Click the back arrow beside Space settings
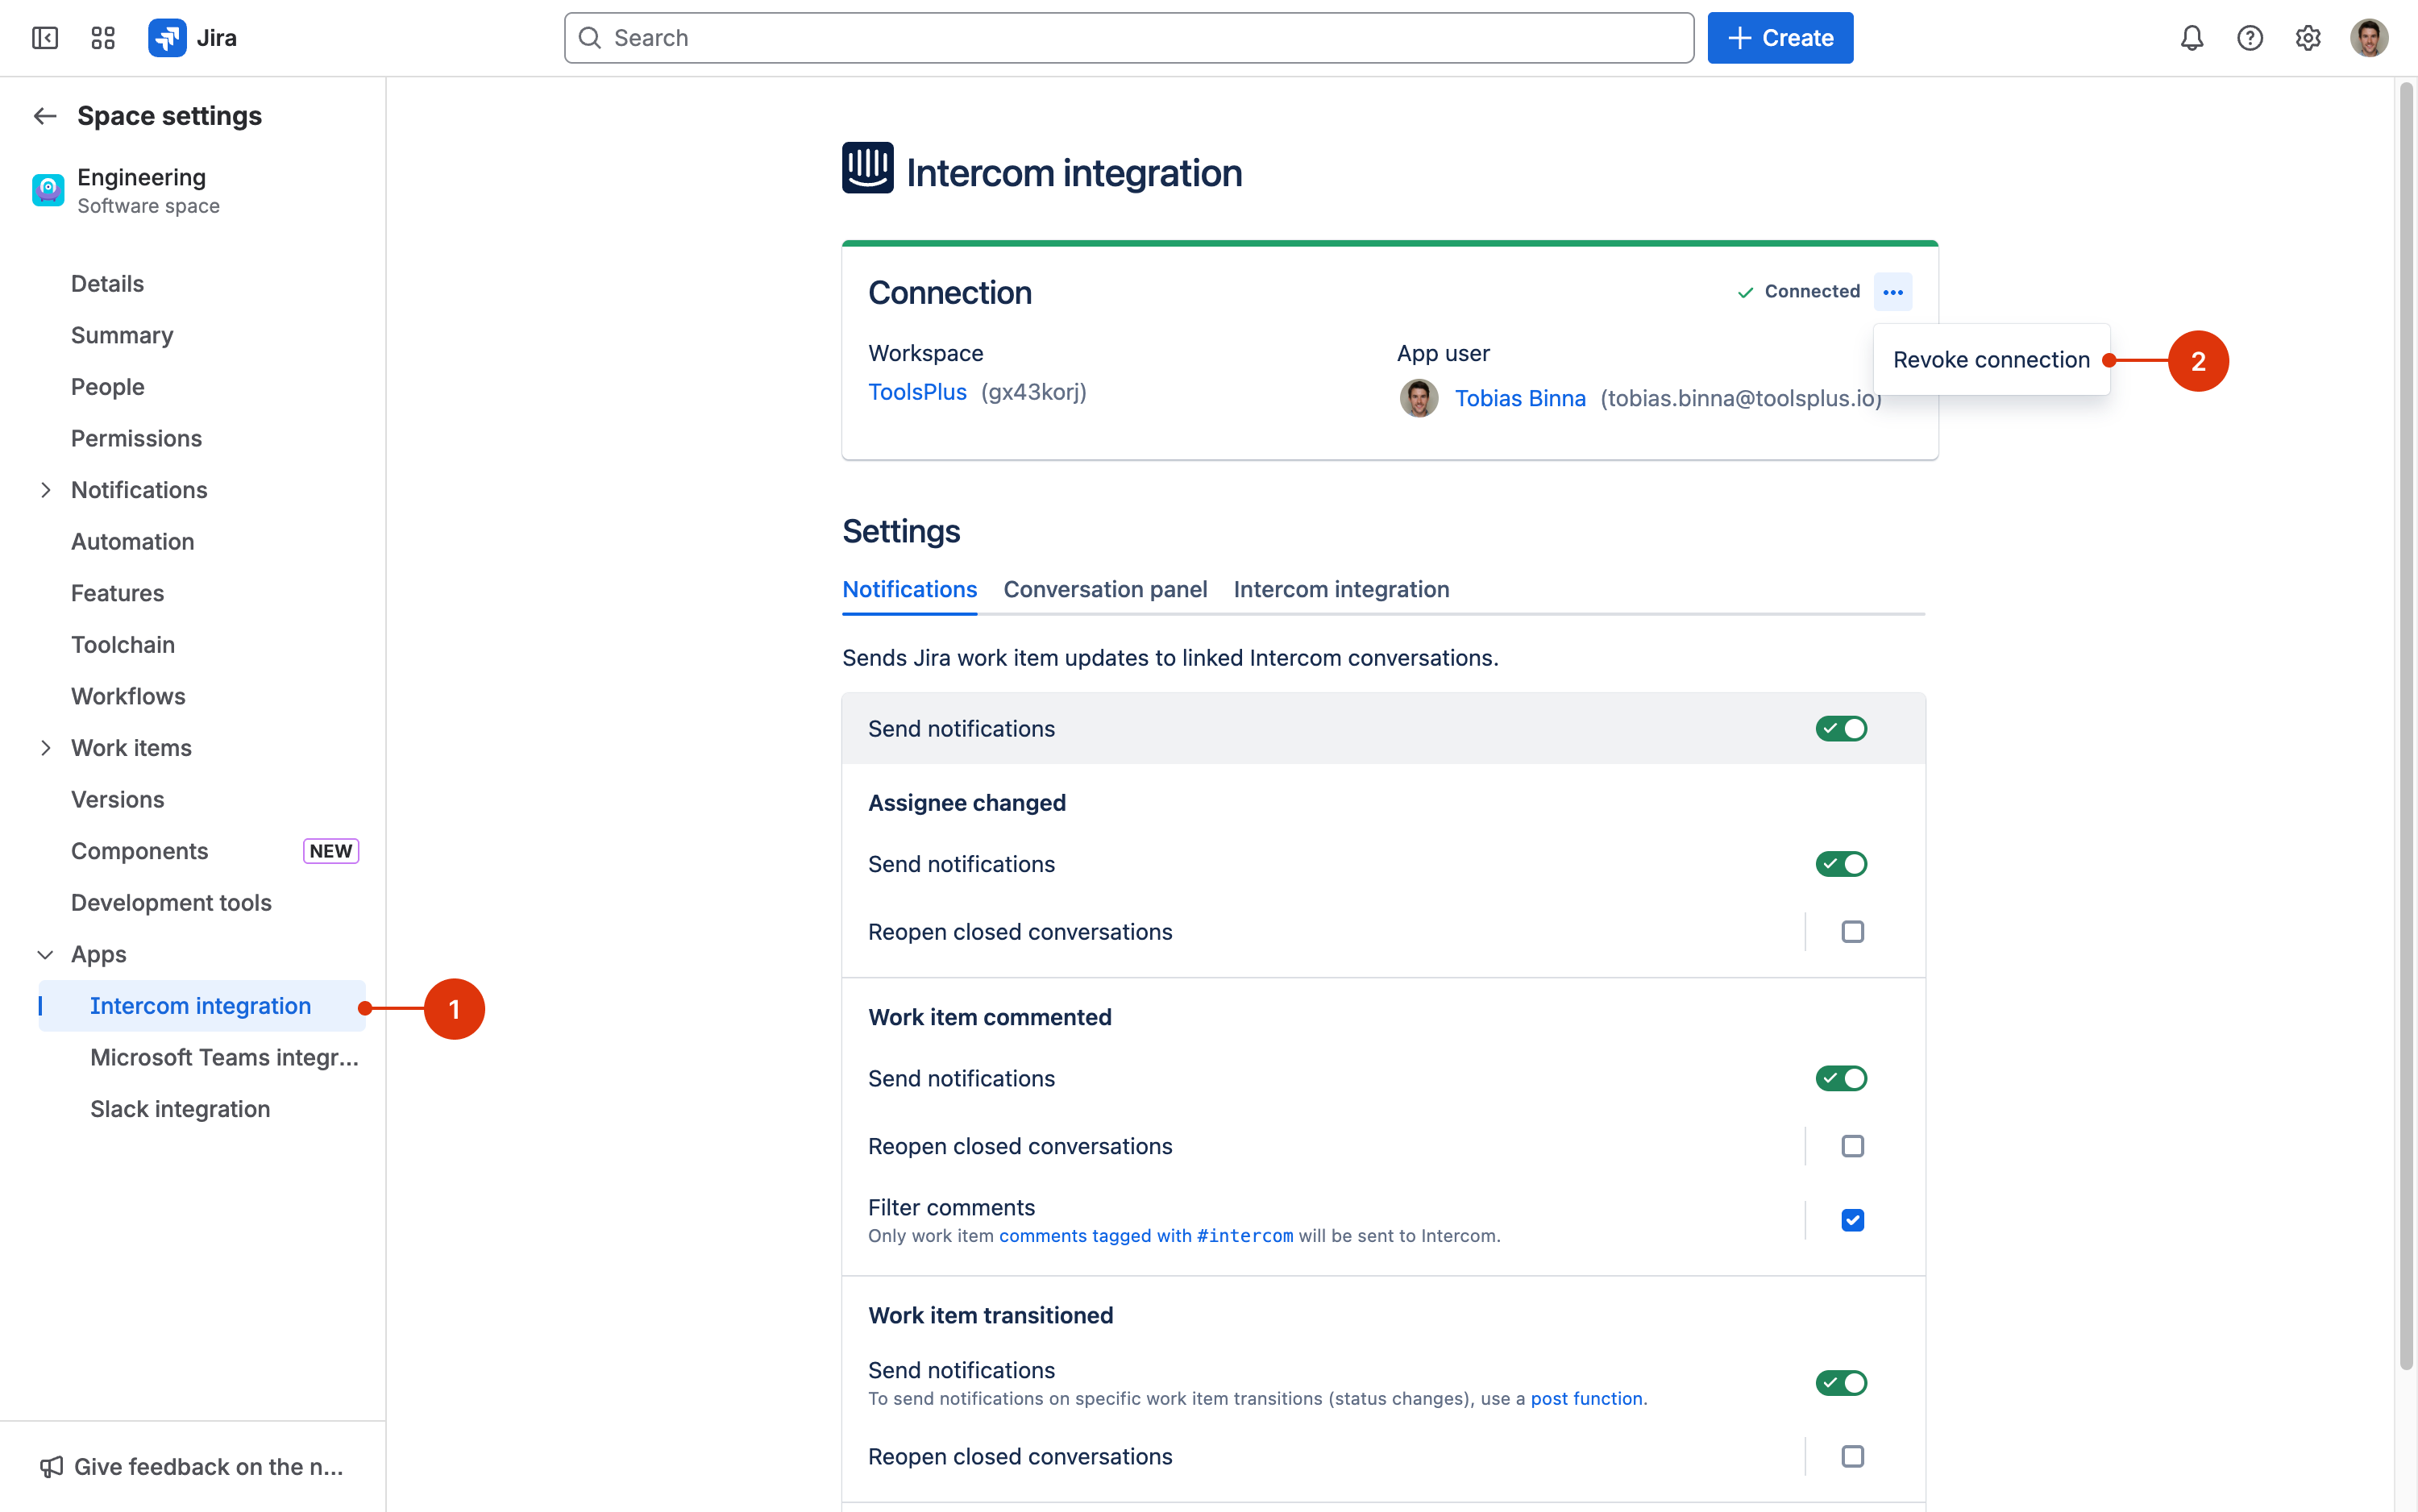Screen dimensions: 2418x1512 45,116
